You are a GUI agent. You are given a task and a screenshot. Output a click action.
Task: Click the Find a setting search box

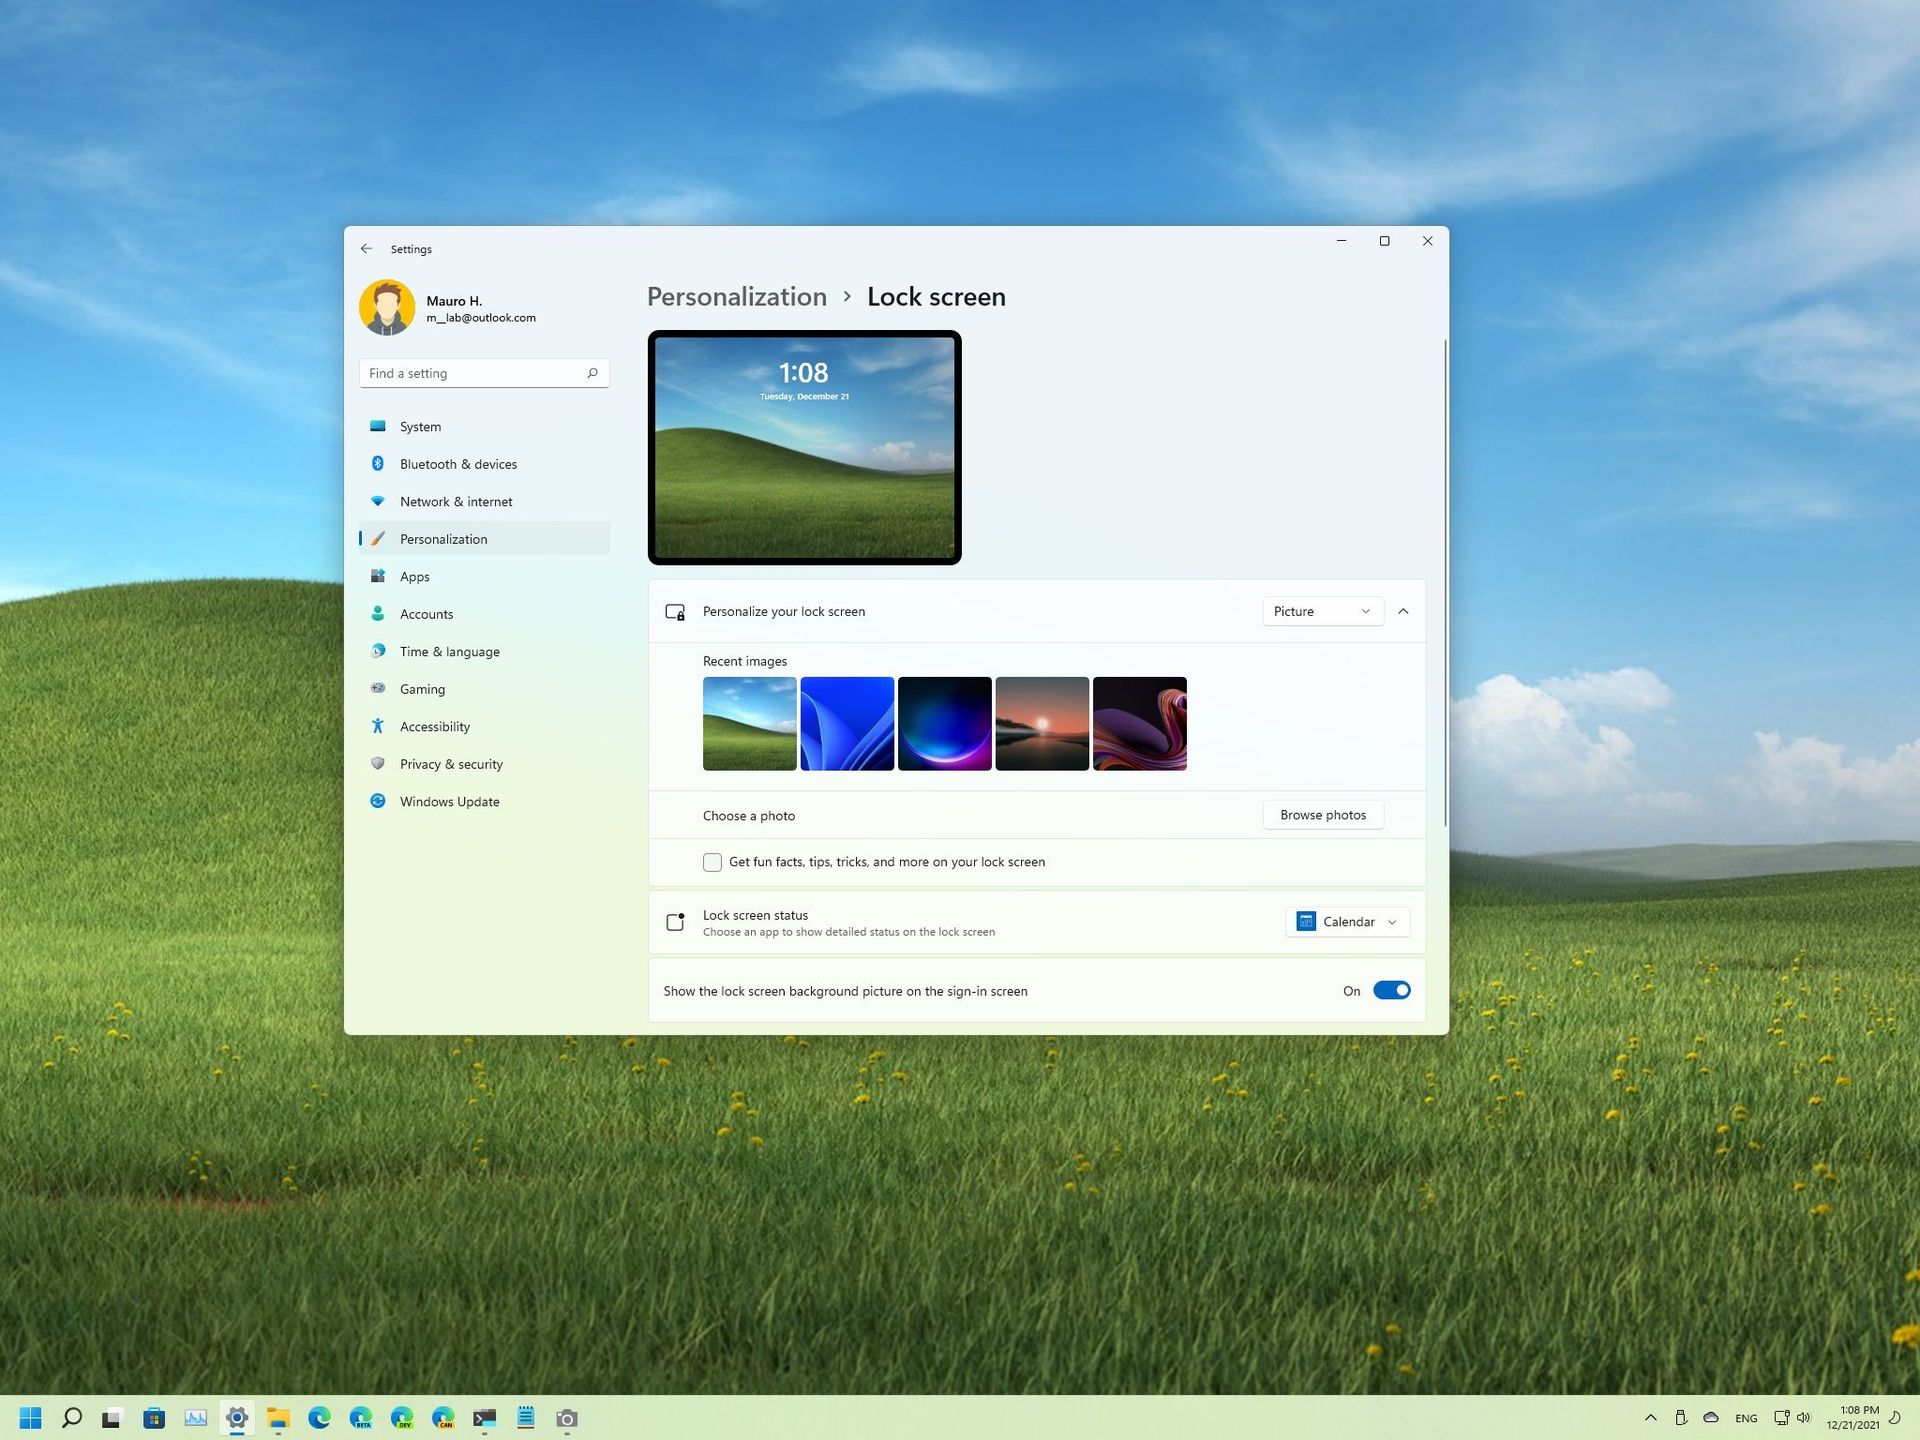470,373
